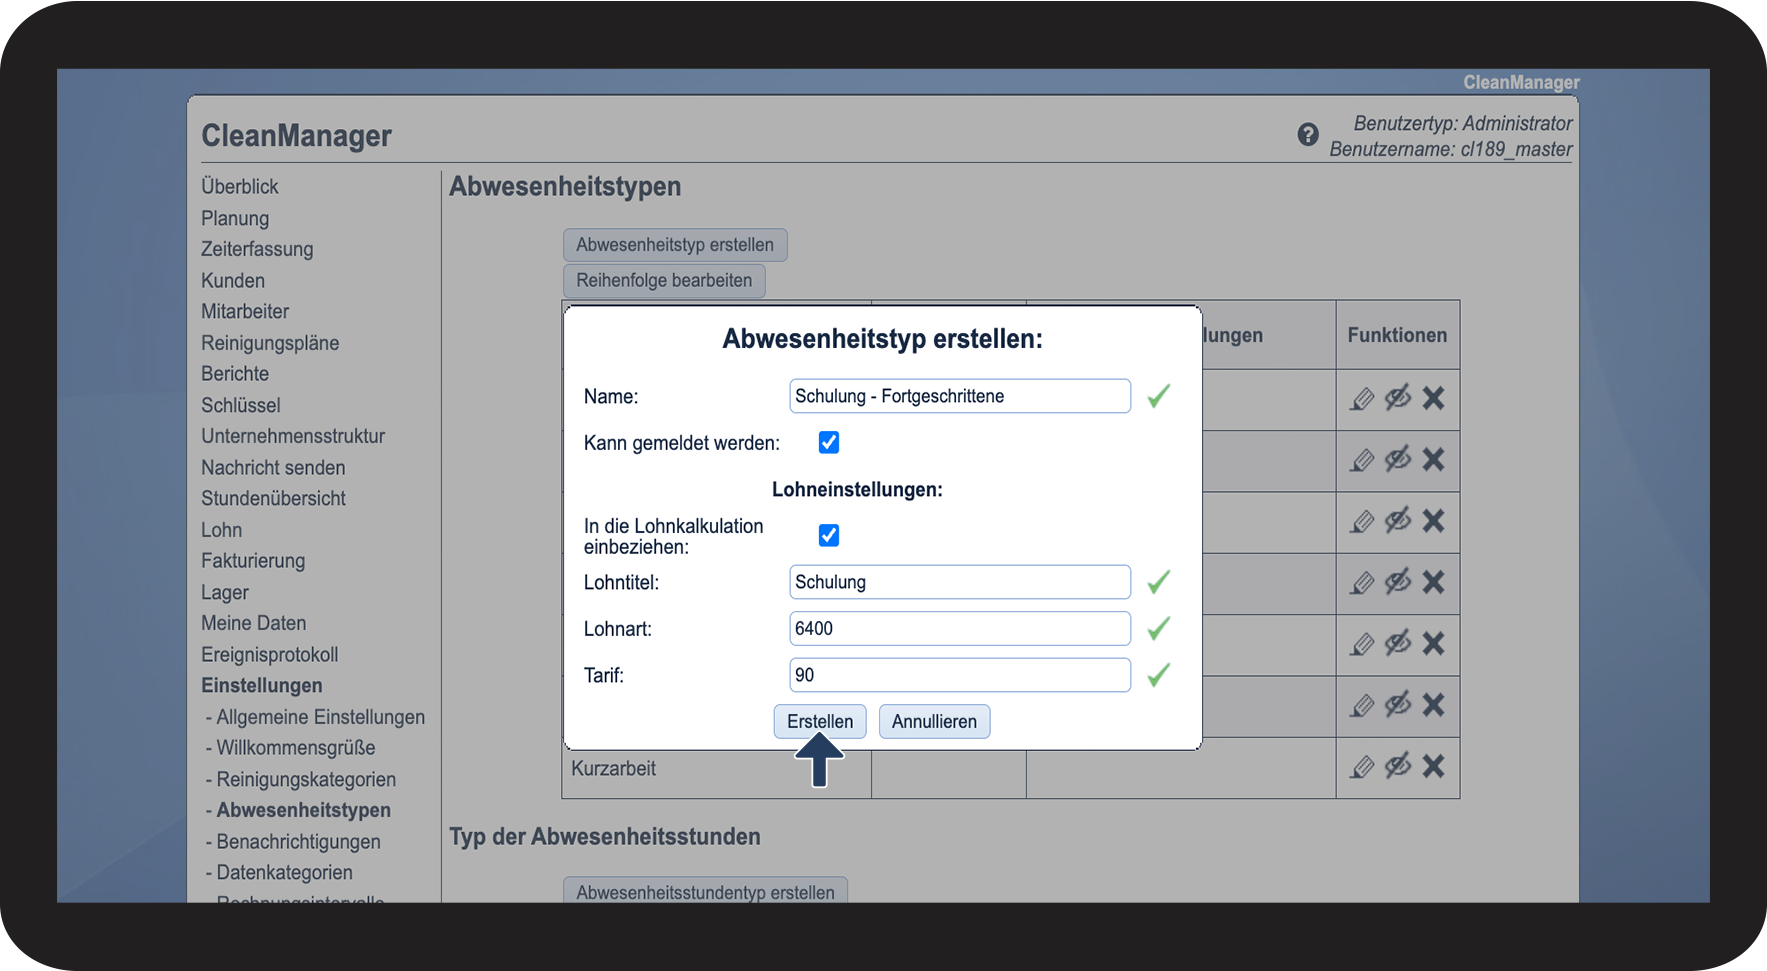Focus the Tarif input field
1767x971 pixels.
click(959, 675)
